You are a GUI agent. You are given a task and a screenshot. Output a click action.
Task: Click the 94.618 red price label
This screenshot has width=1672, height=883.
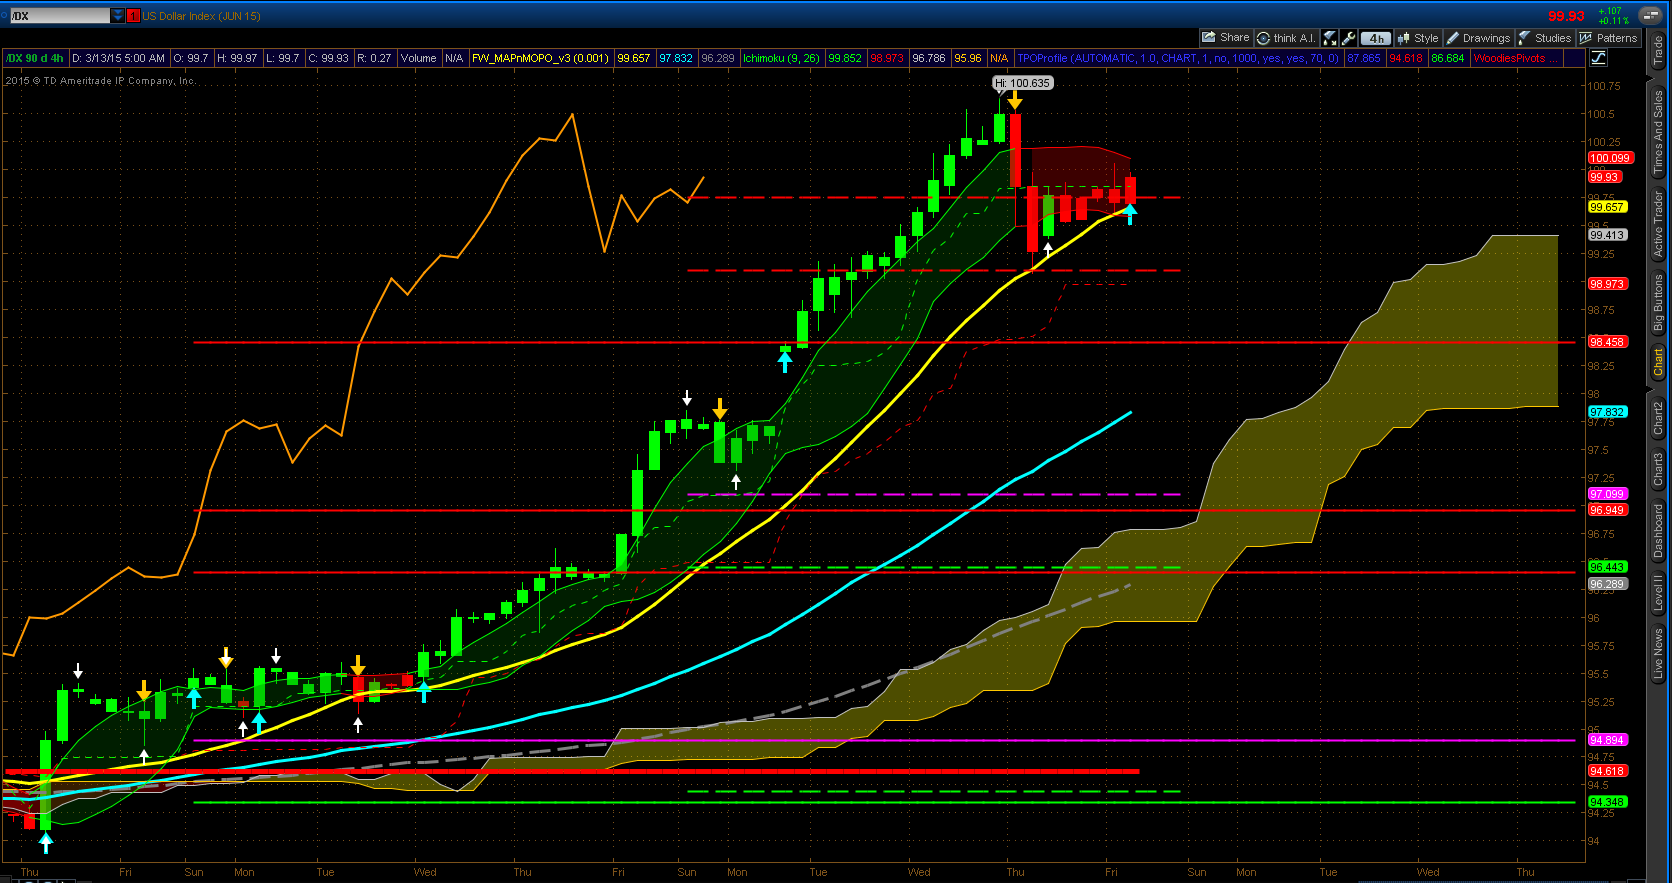coord(1607,771)
